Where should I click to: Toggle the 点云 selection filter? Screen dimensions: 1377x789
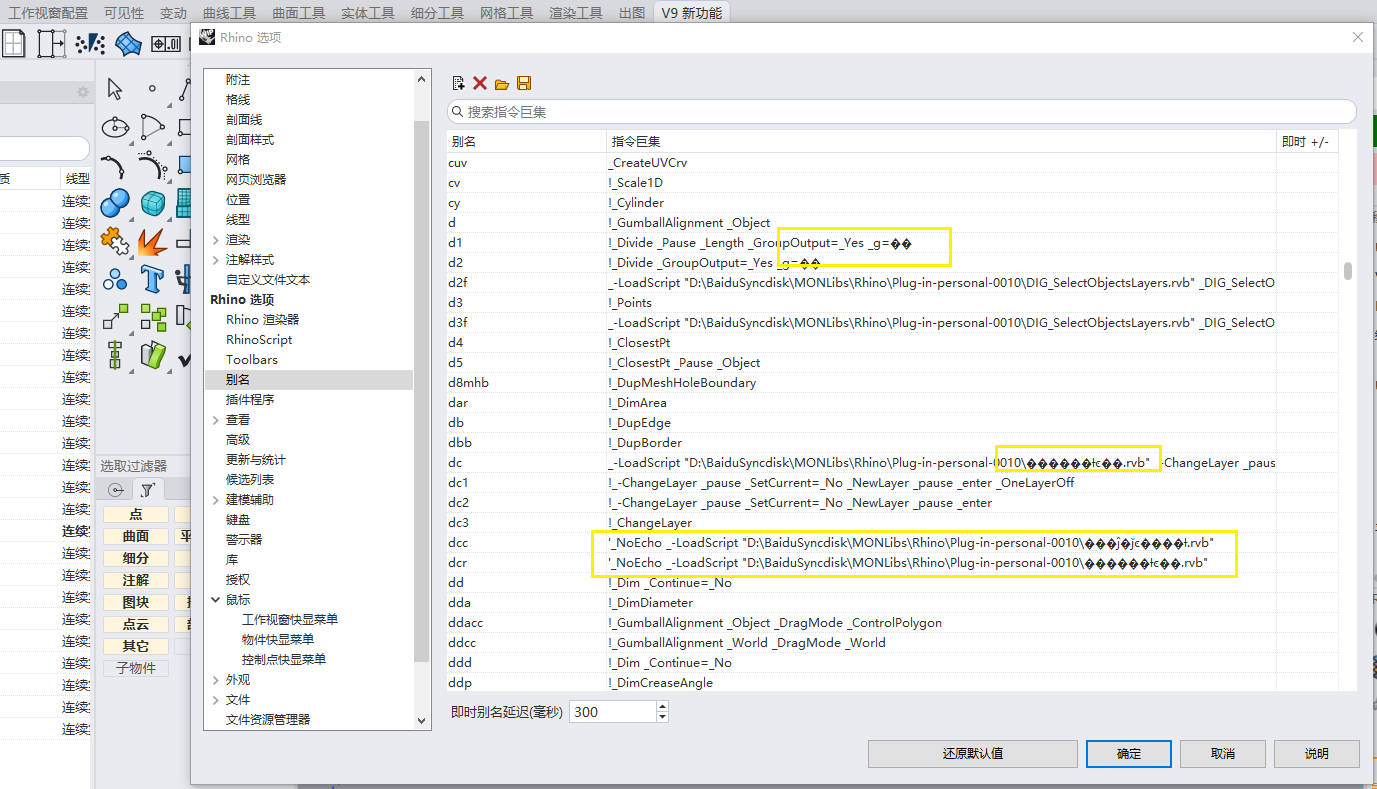pyautogui.click(x=136, y=625)
